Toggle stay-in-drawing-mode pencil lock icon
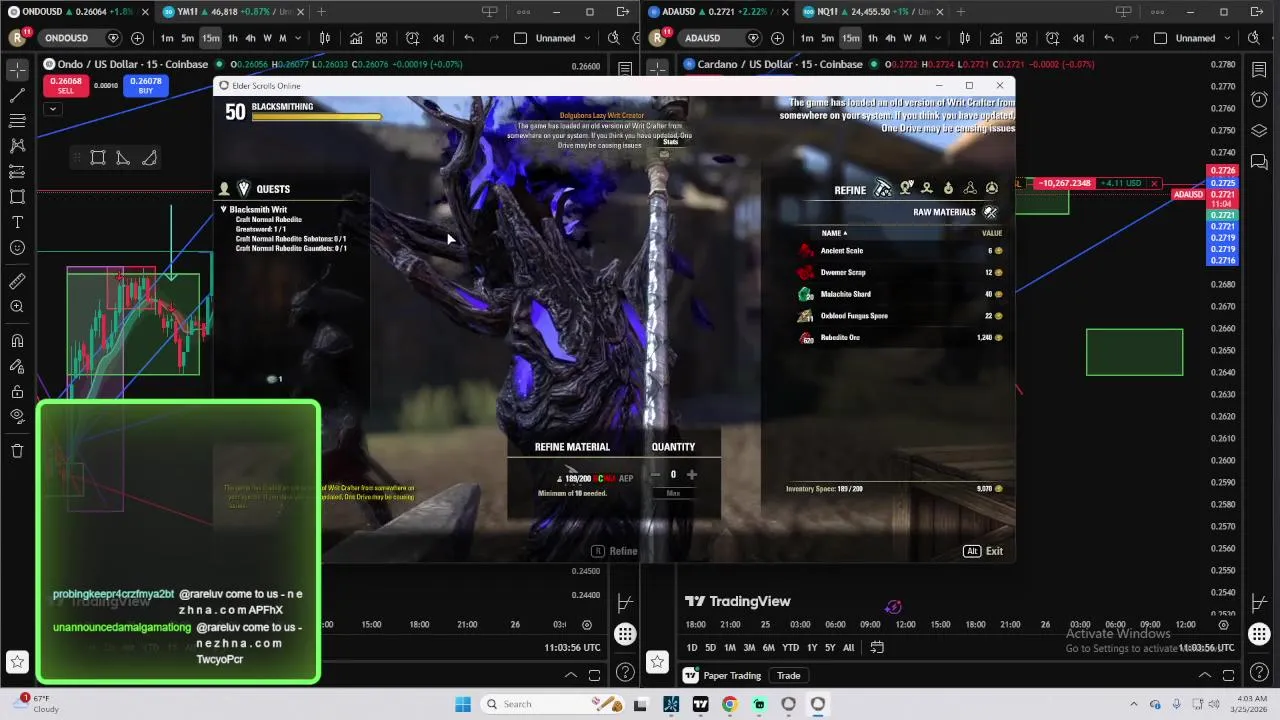The height and width of the screenshot is (720, 1280). pos(17,366)
